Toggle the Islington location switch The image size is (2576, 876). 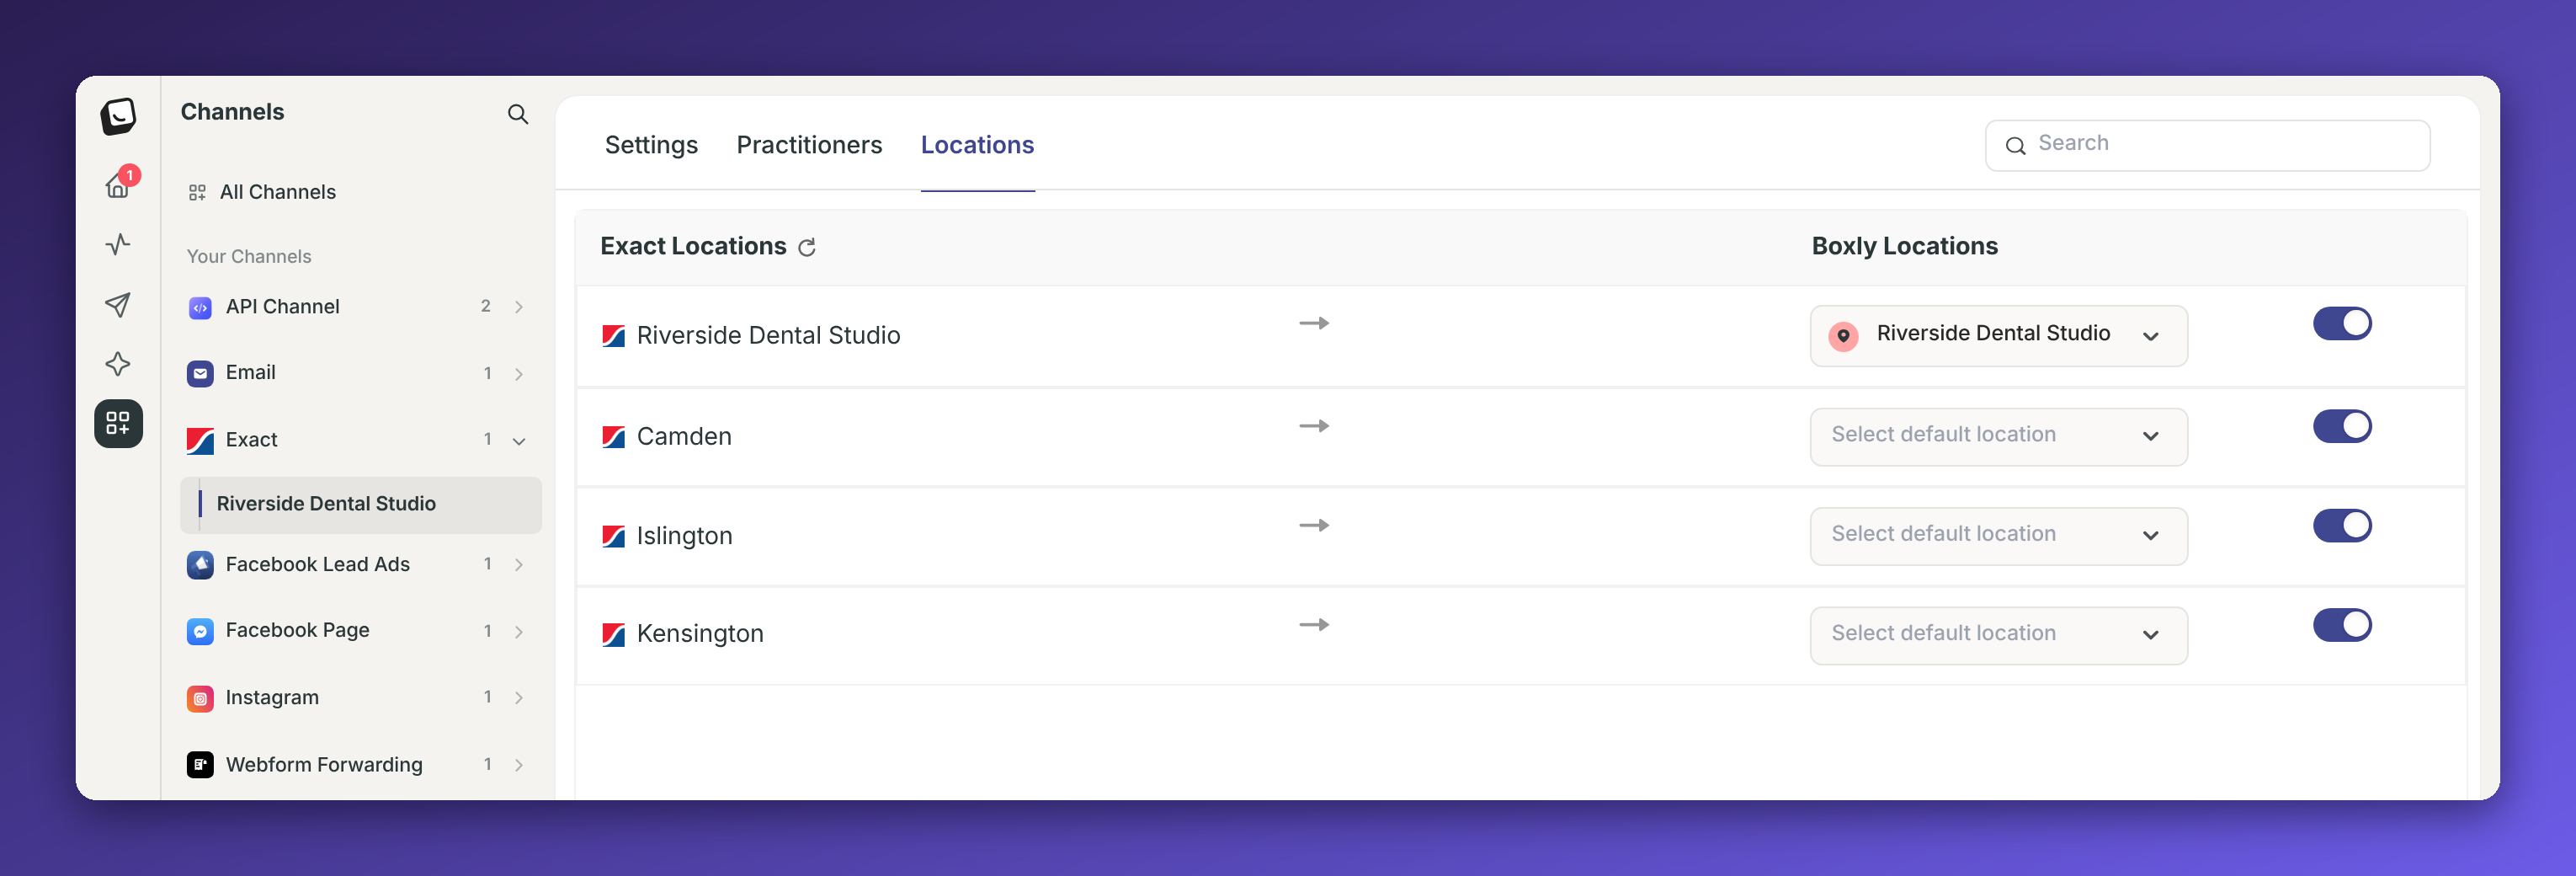point(2342,526)
